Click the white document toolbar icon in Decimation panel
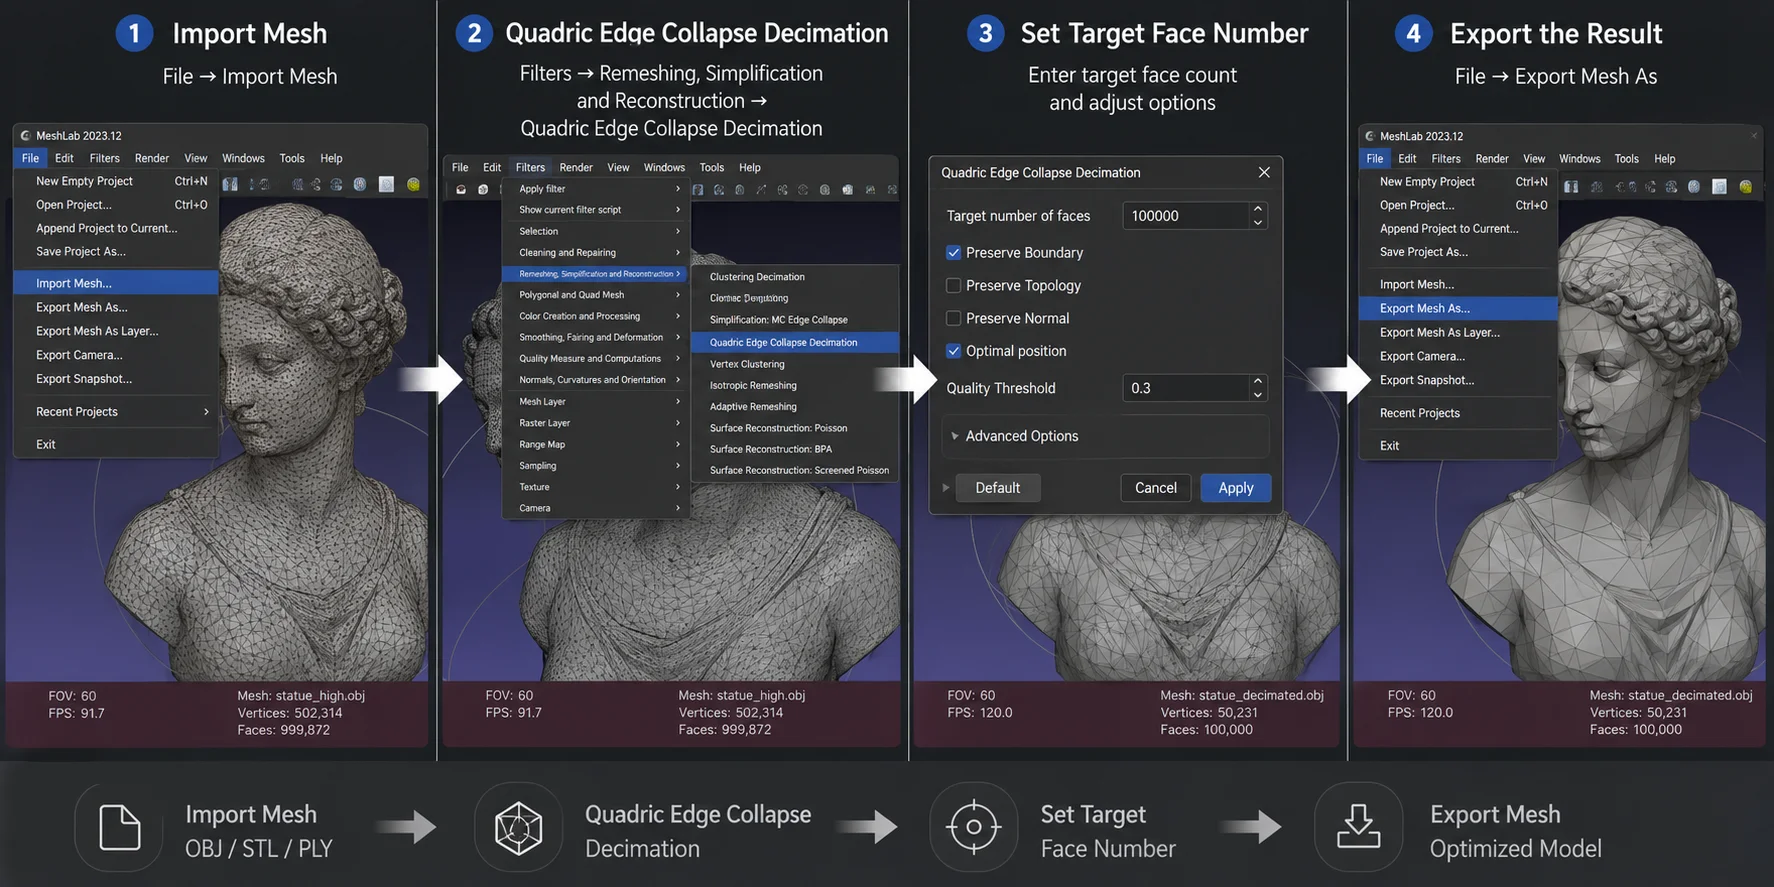This screenshot has height=887, width=1774. click(848, 189)
